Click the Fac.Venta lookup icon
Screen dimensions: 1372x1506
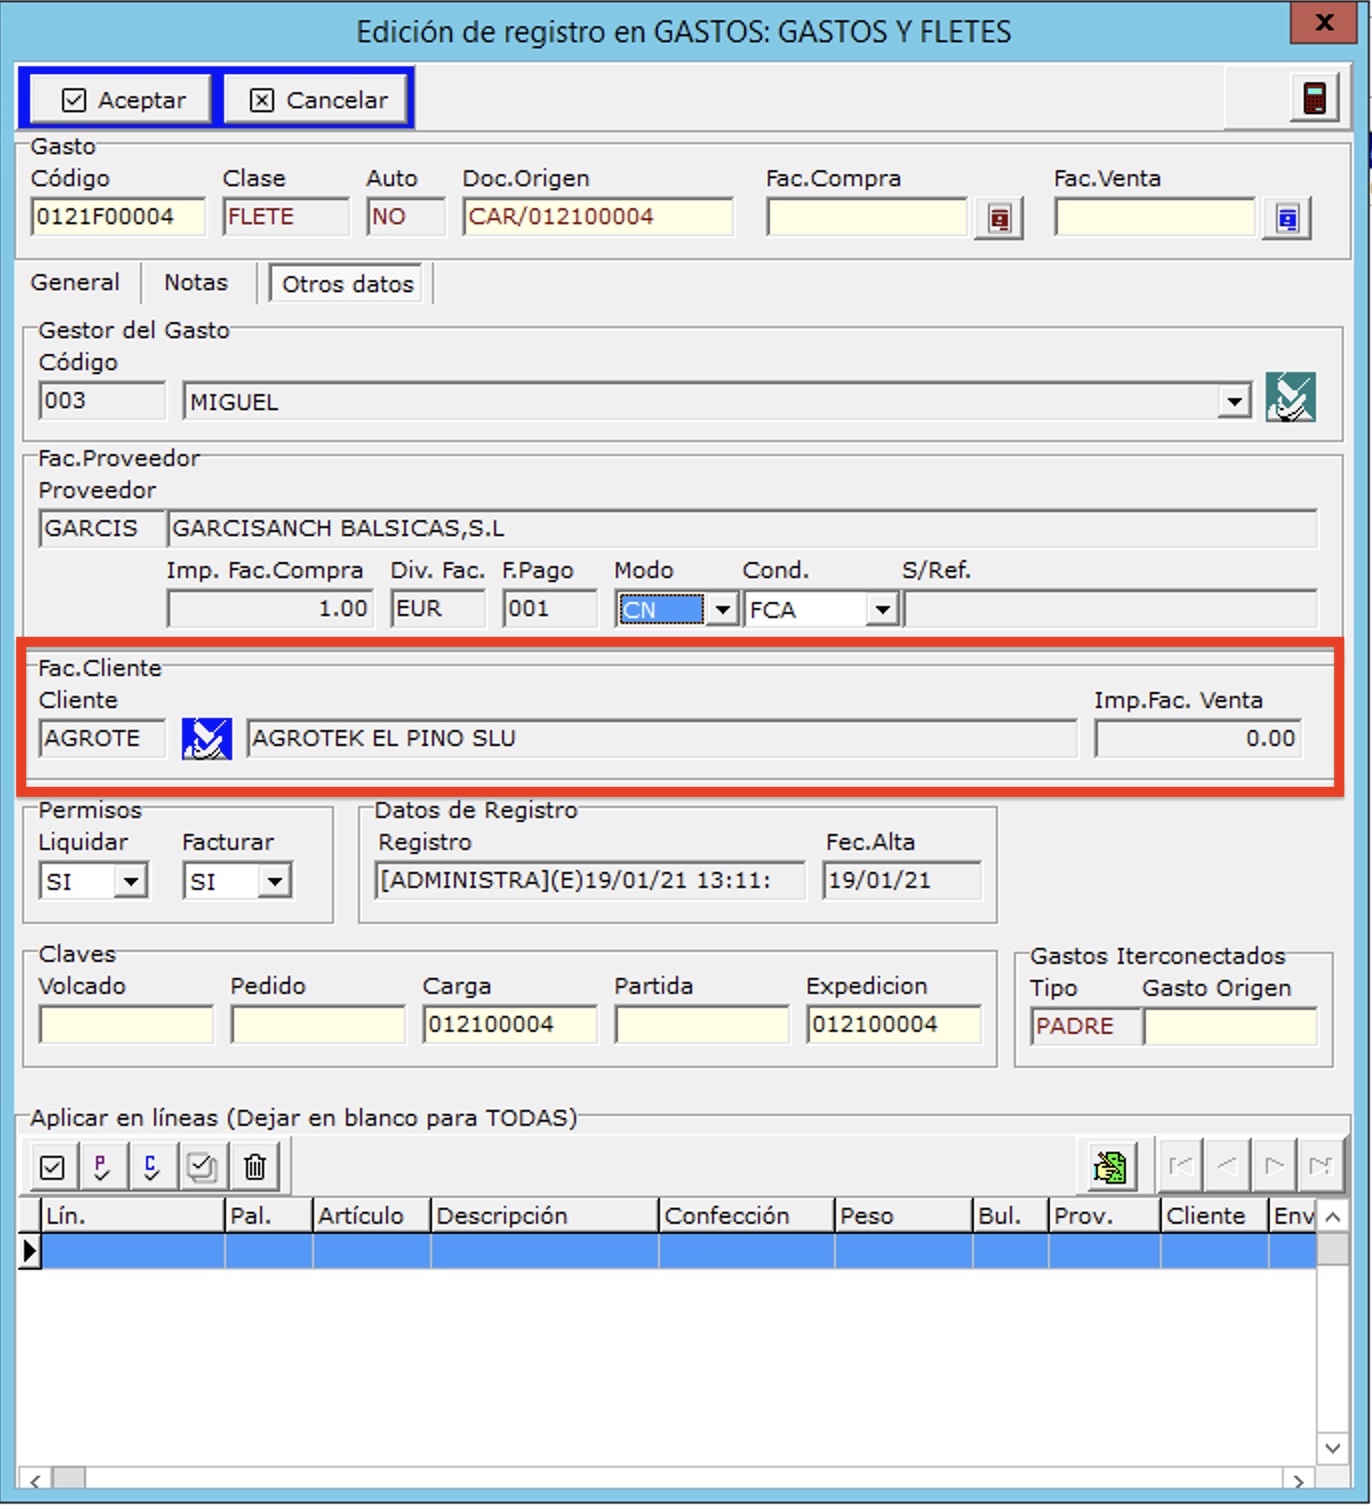(1287, 218)
